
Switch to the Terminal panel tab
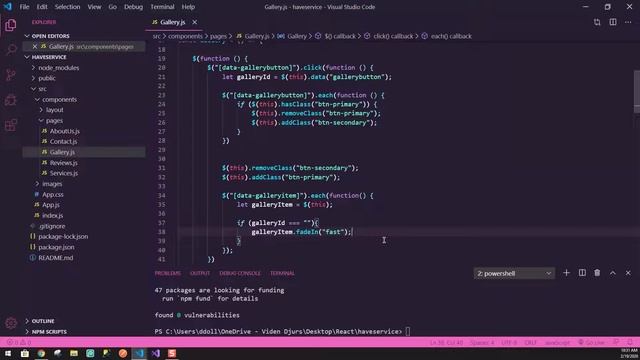point(282,273)
